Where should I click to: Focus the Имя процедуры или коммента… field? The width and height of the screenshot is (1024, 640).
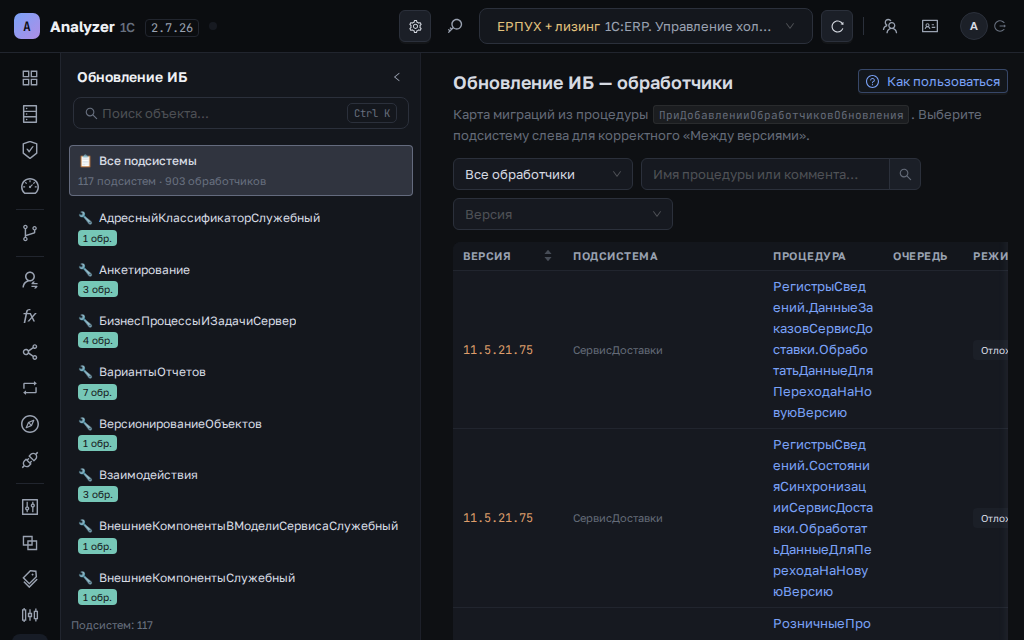click(x=765, y=174)
